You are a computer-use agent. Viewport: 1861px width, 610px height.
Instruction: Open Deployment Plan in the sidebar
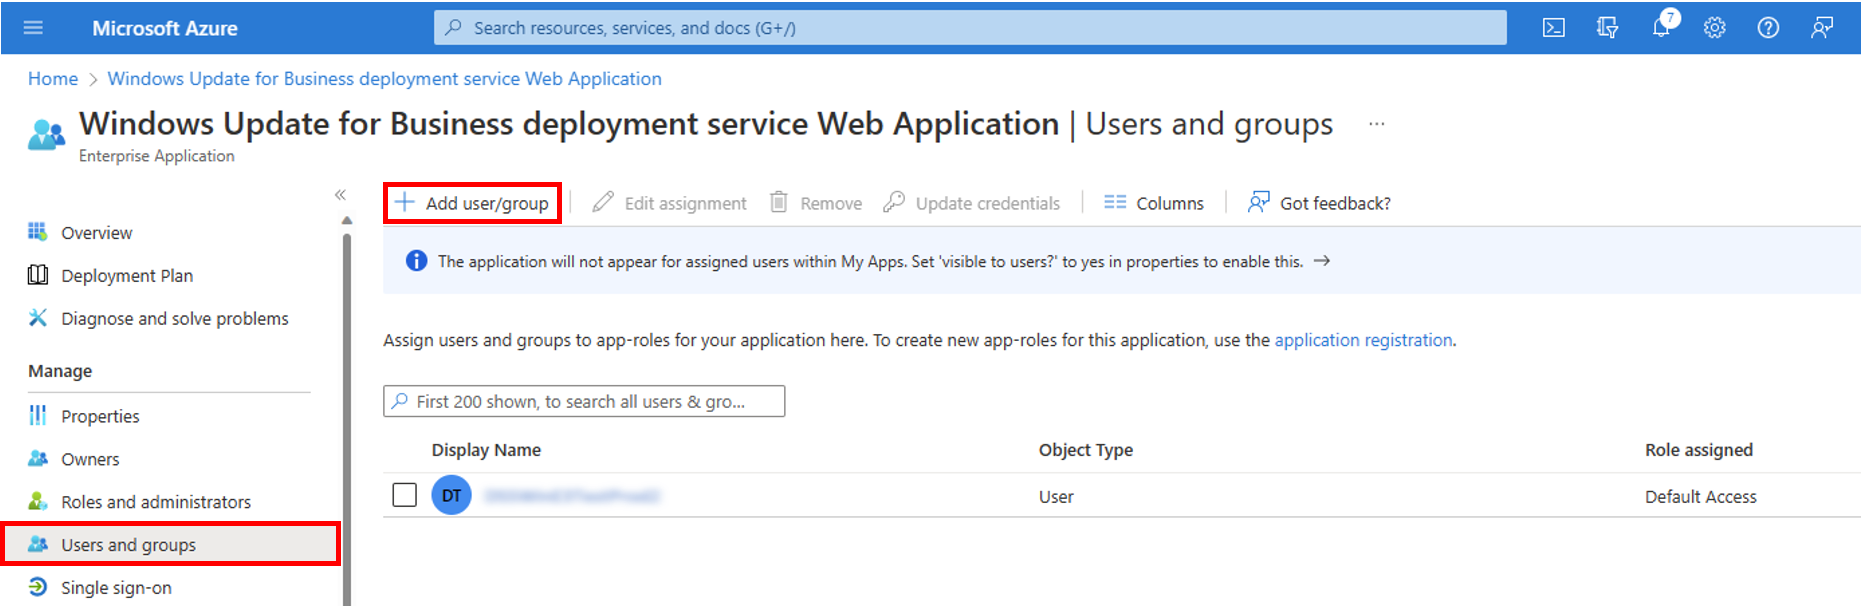127,276
